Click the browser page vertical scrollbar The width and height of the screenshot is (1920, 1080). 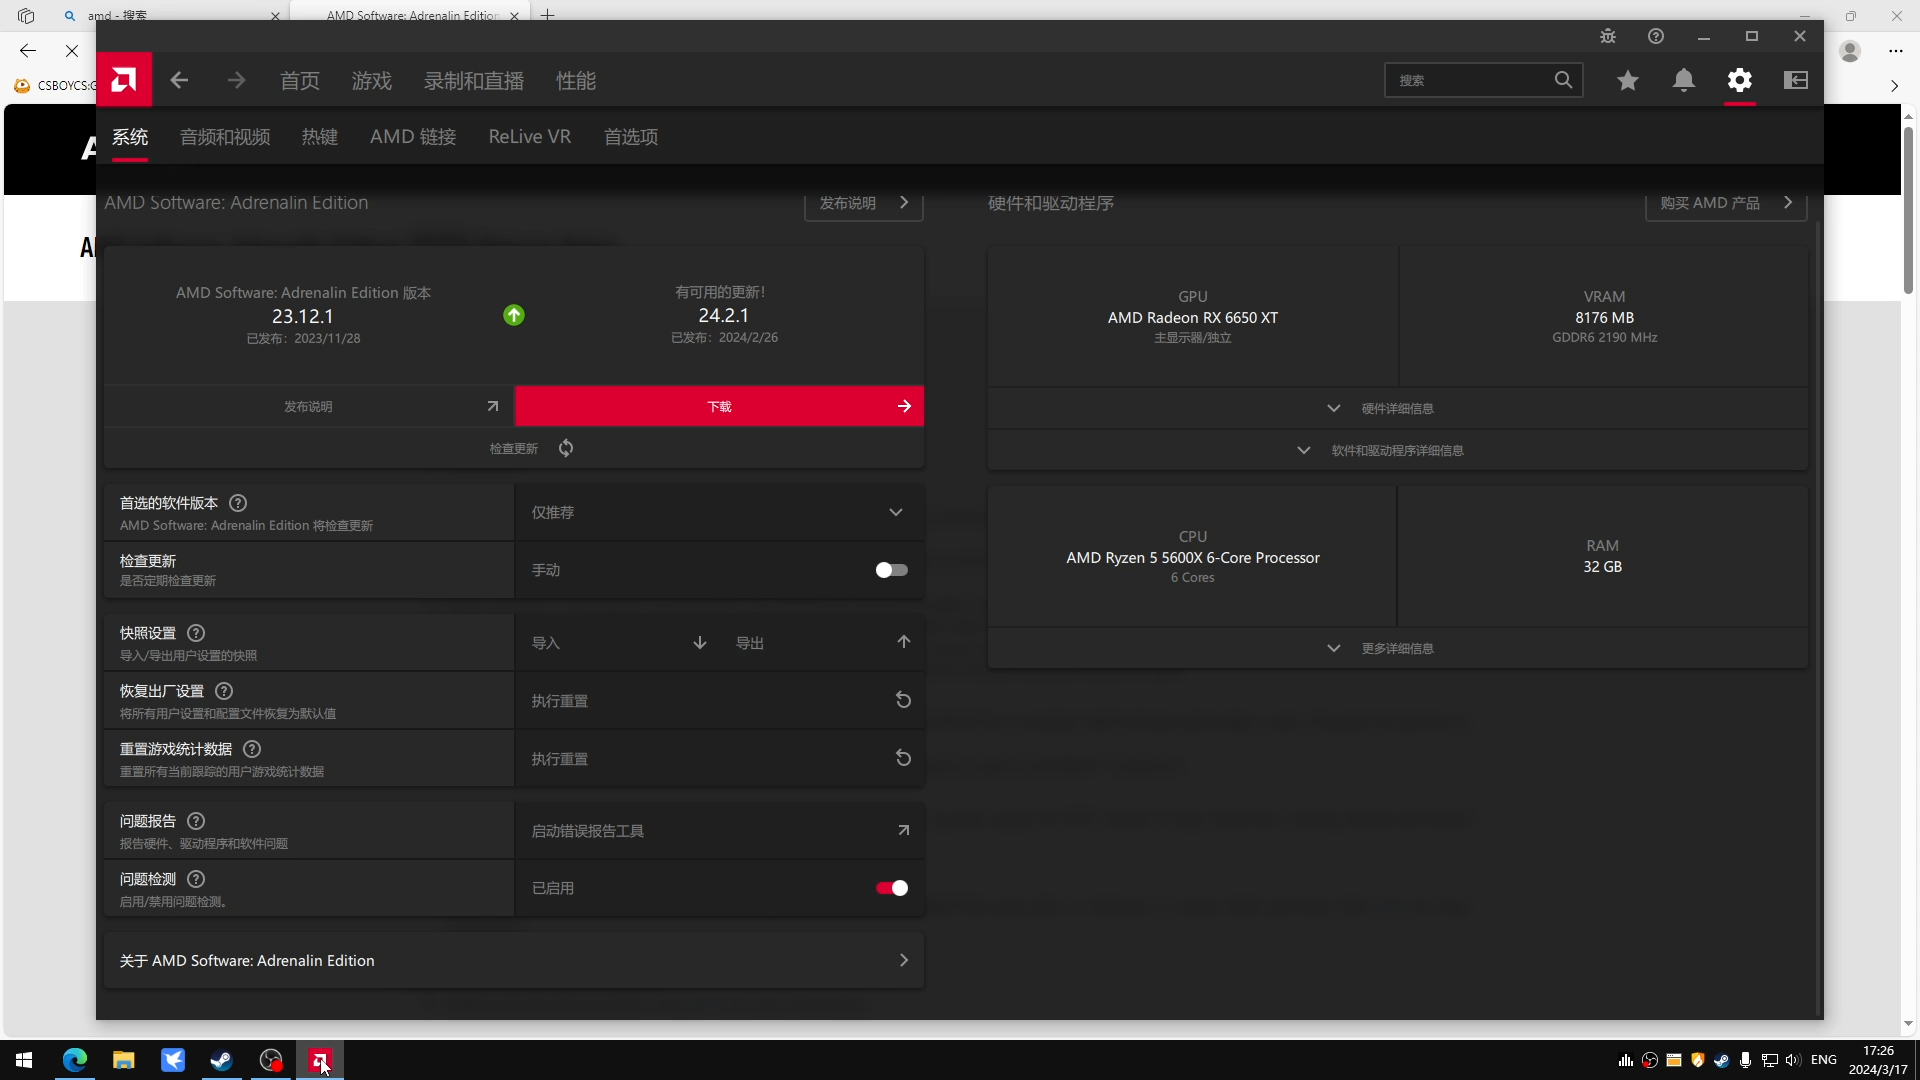1908,210
